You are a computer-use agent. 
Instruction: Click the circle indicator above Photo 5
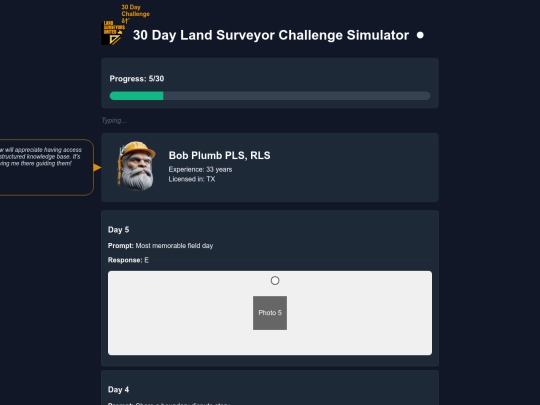click(275, 281)
